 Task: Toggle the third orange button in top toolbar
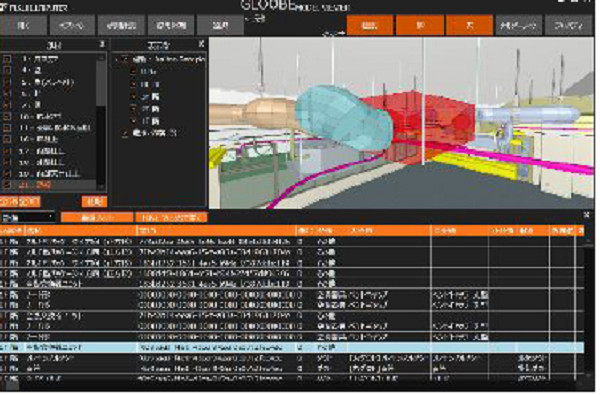point(470,26)
